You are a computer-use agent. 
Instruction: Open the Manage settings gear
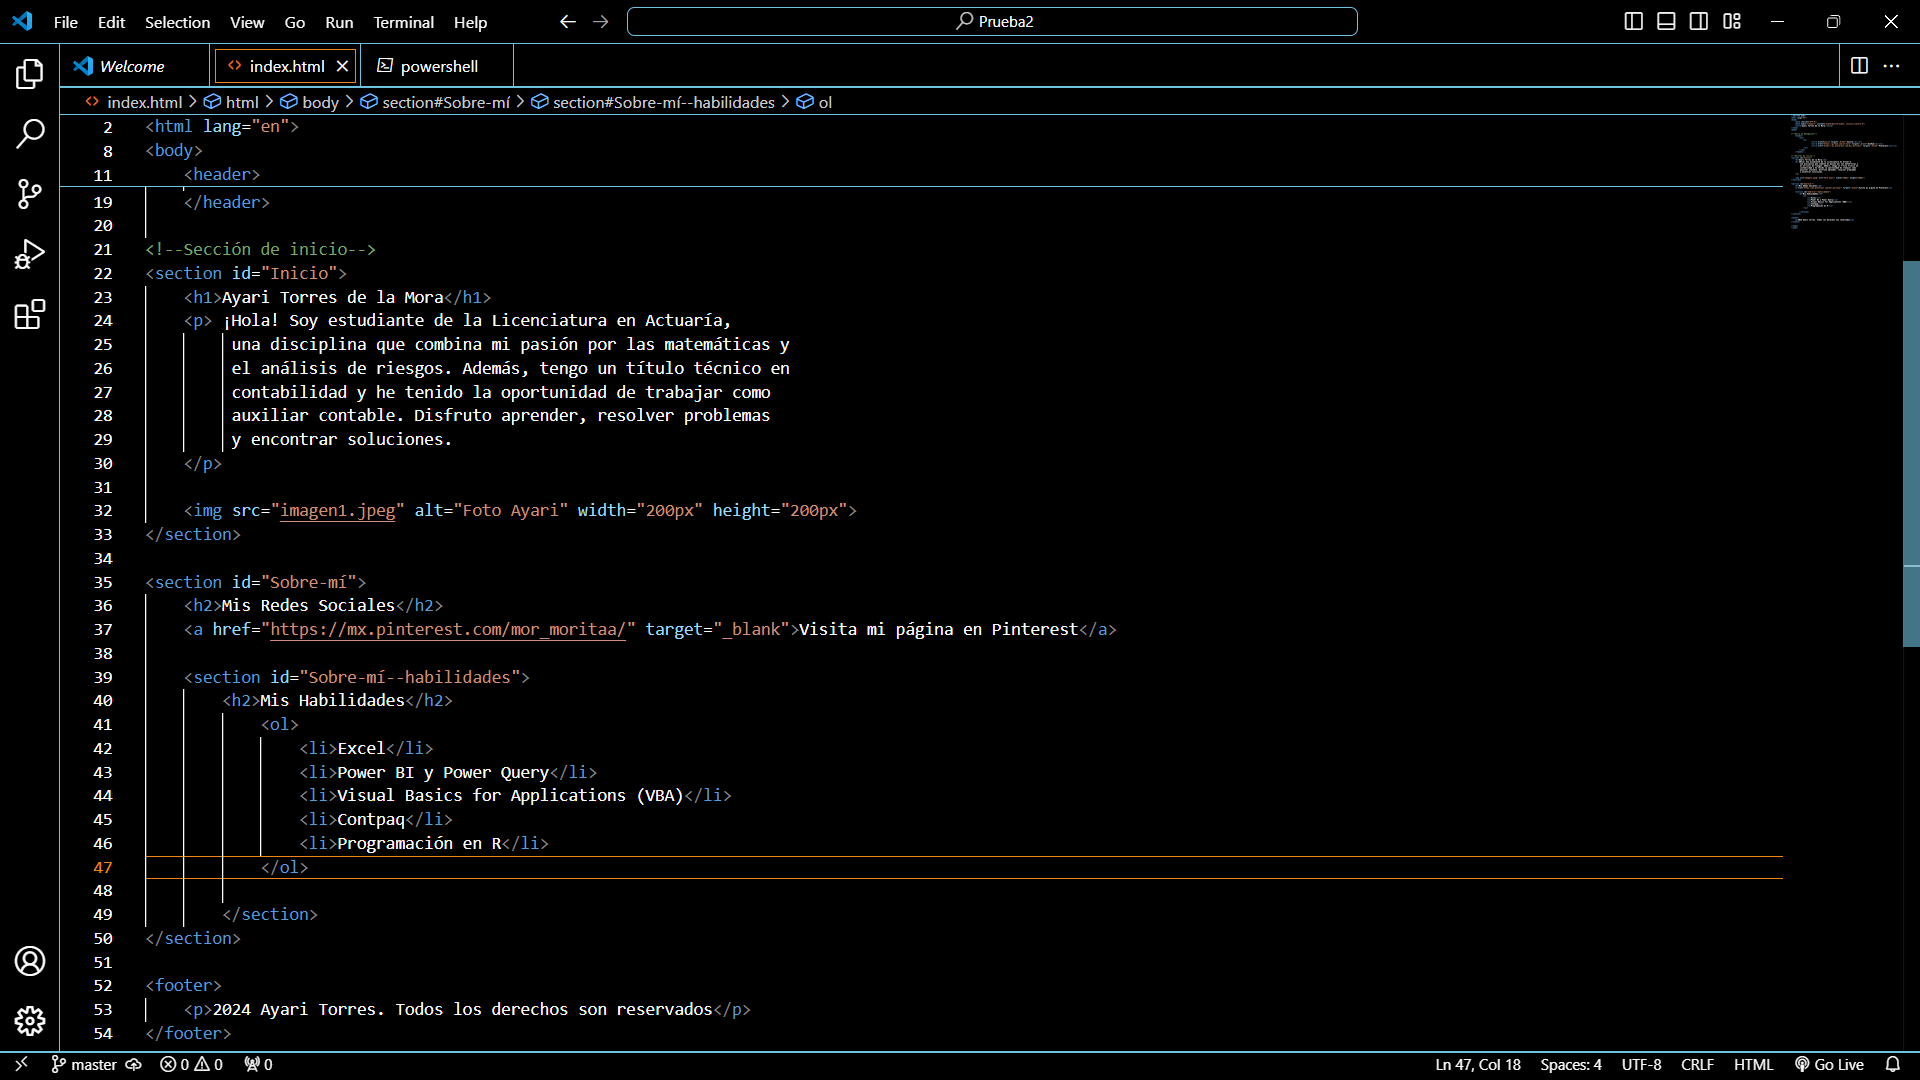(x=30, y=1021)
